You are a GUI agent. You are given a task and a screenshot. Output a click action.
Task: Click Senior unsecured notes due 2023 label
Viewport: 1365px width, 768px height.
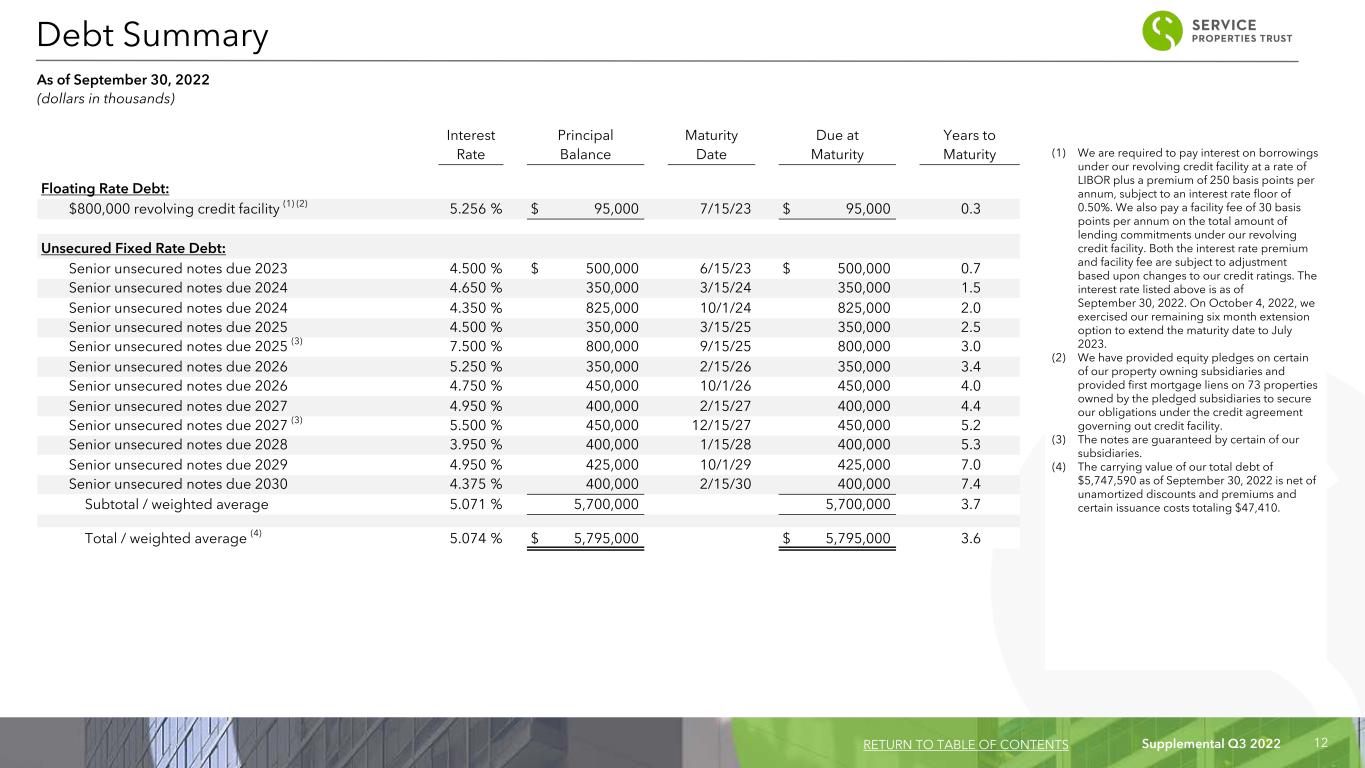click(x=178, y=268)
